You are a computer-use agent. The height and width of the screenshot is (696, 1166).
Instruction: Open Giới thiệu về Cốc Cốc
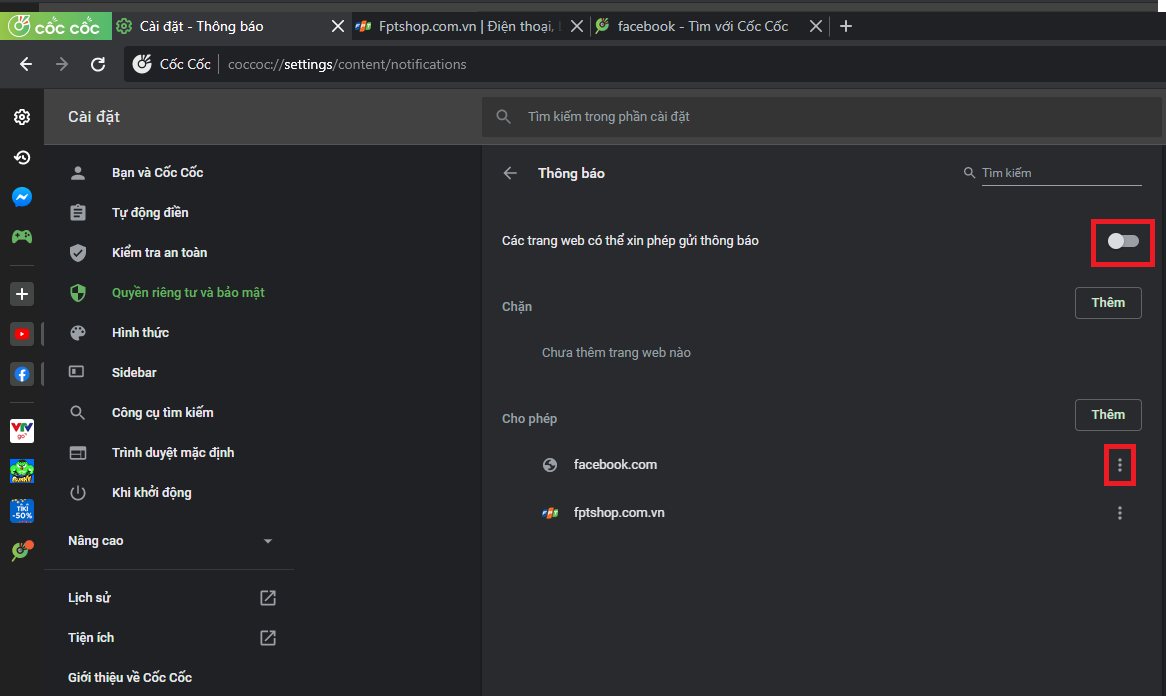[x=130, y=677]
